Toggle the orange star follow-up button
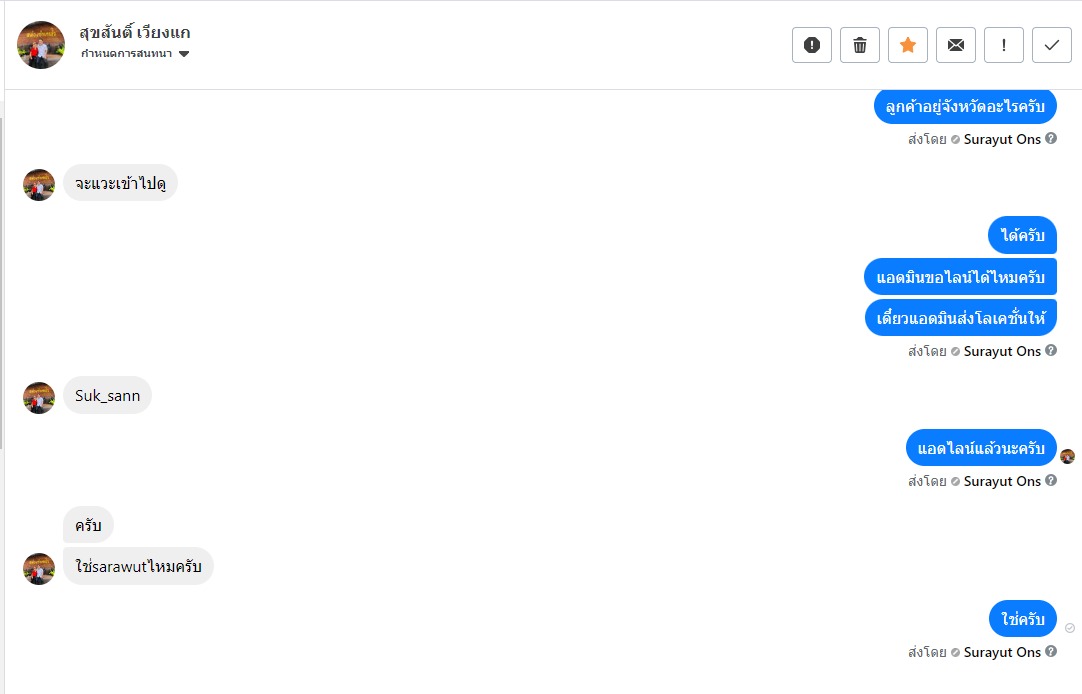Image resolution: width=1082 pixels, height=694 pixels. coord(908,45)
